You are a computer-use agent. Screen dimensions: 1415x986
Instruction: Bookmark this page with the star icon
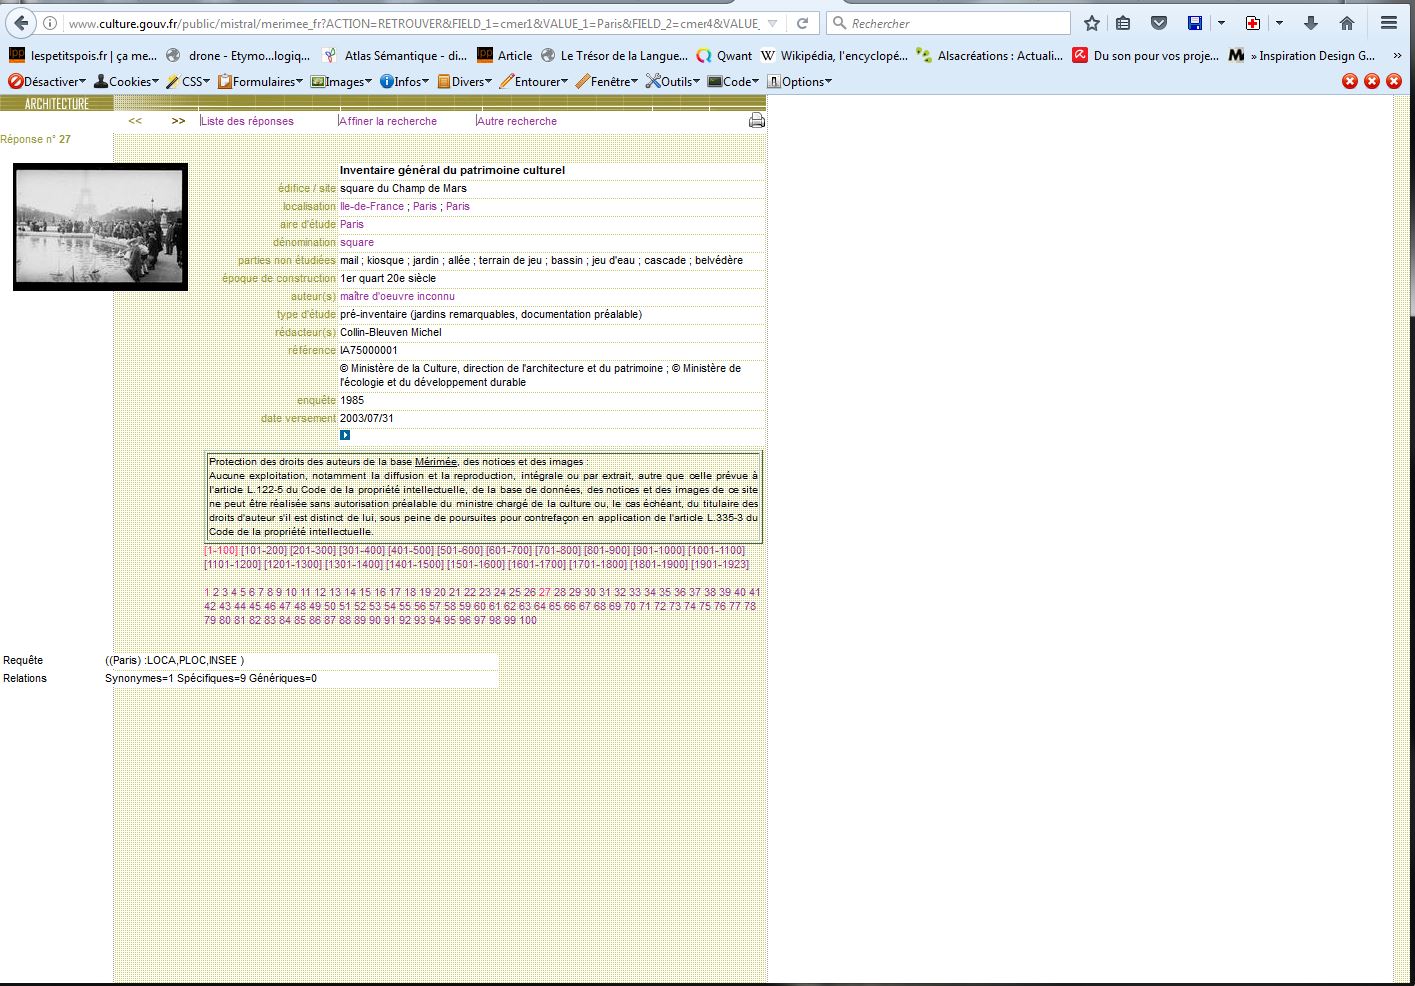1092,23
